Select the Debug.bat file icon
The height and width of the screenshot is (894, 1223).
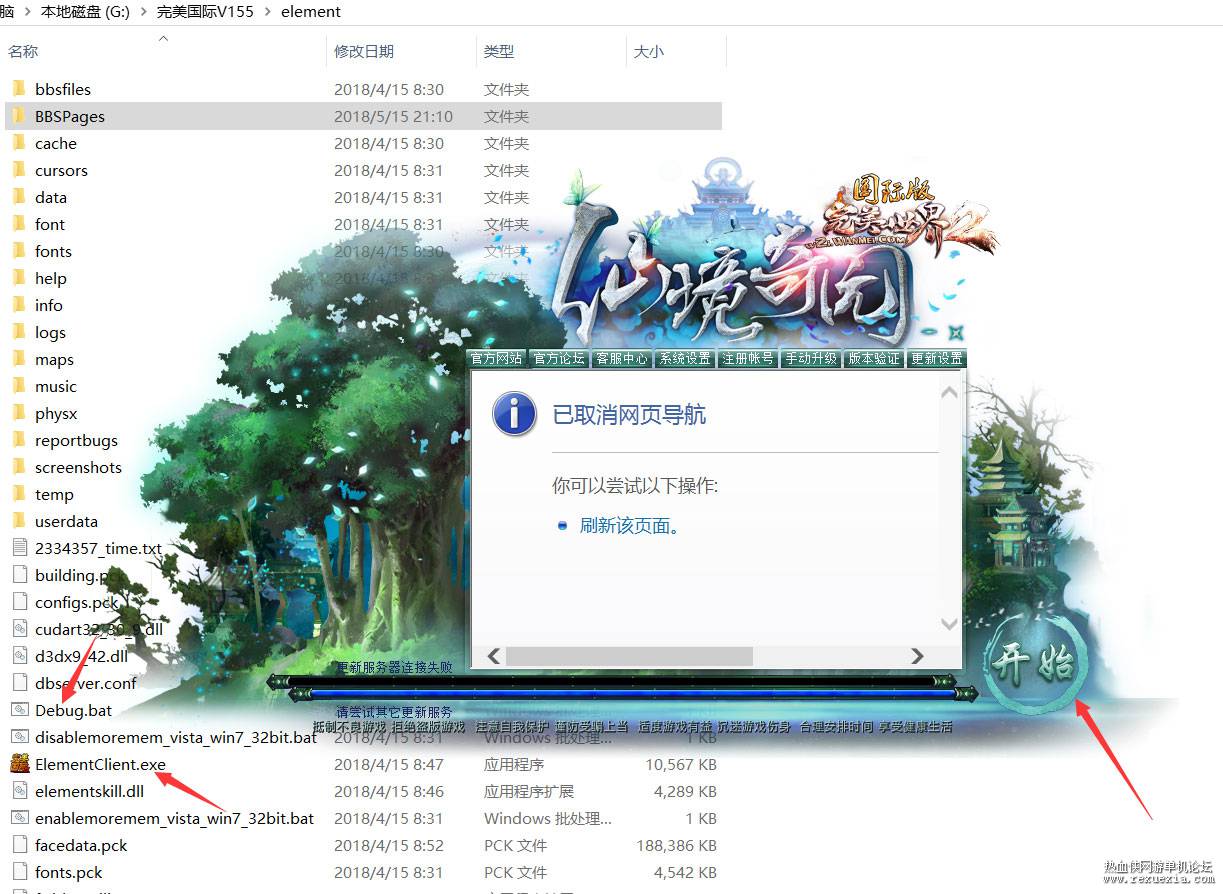(19, 710)
